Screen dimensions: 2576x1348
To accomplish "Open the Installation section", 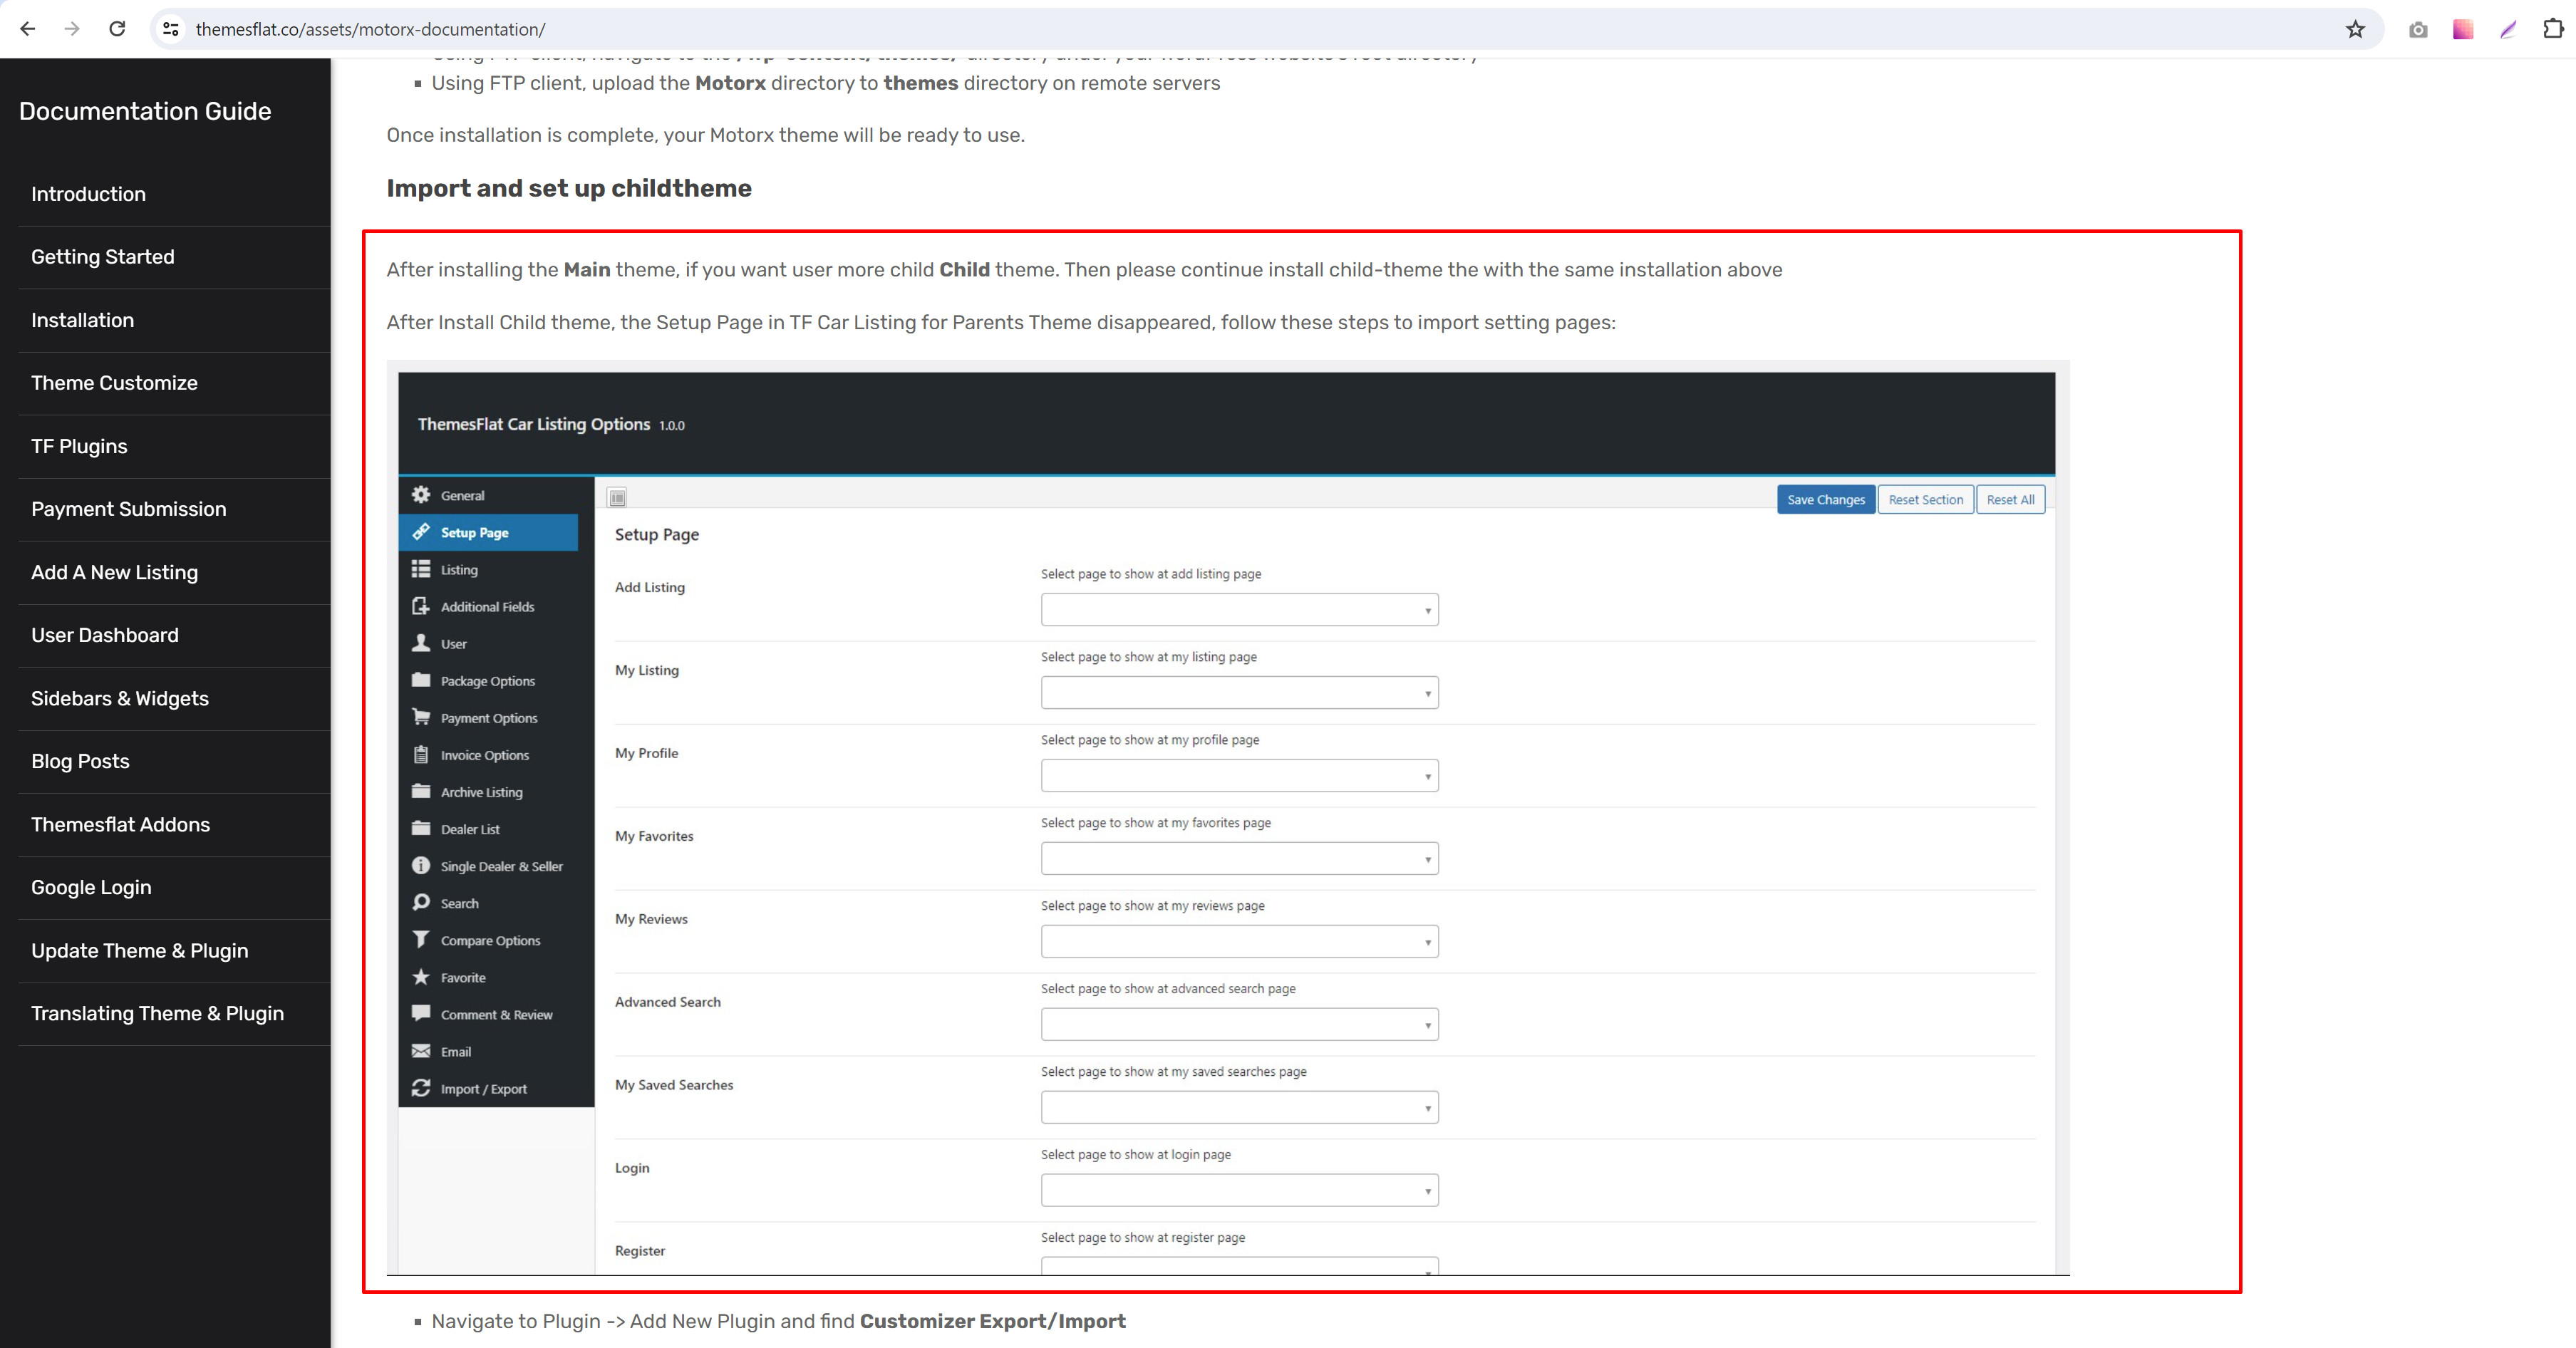I will [x=82, y=320].
